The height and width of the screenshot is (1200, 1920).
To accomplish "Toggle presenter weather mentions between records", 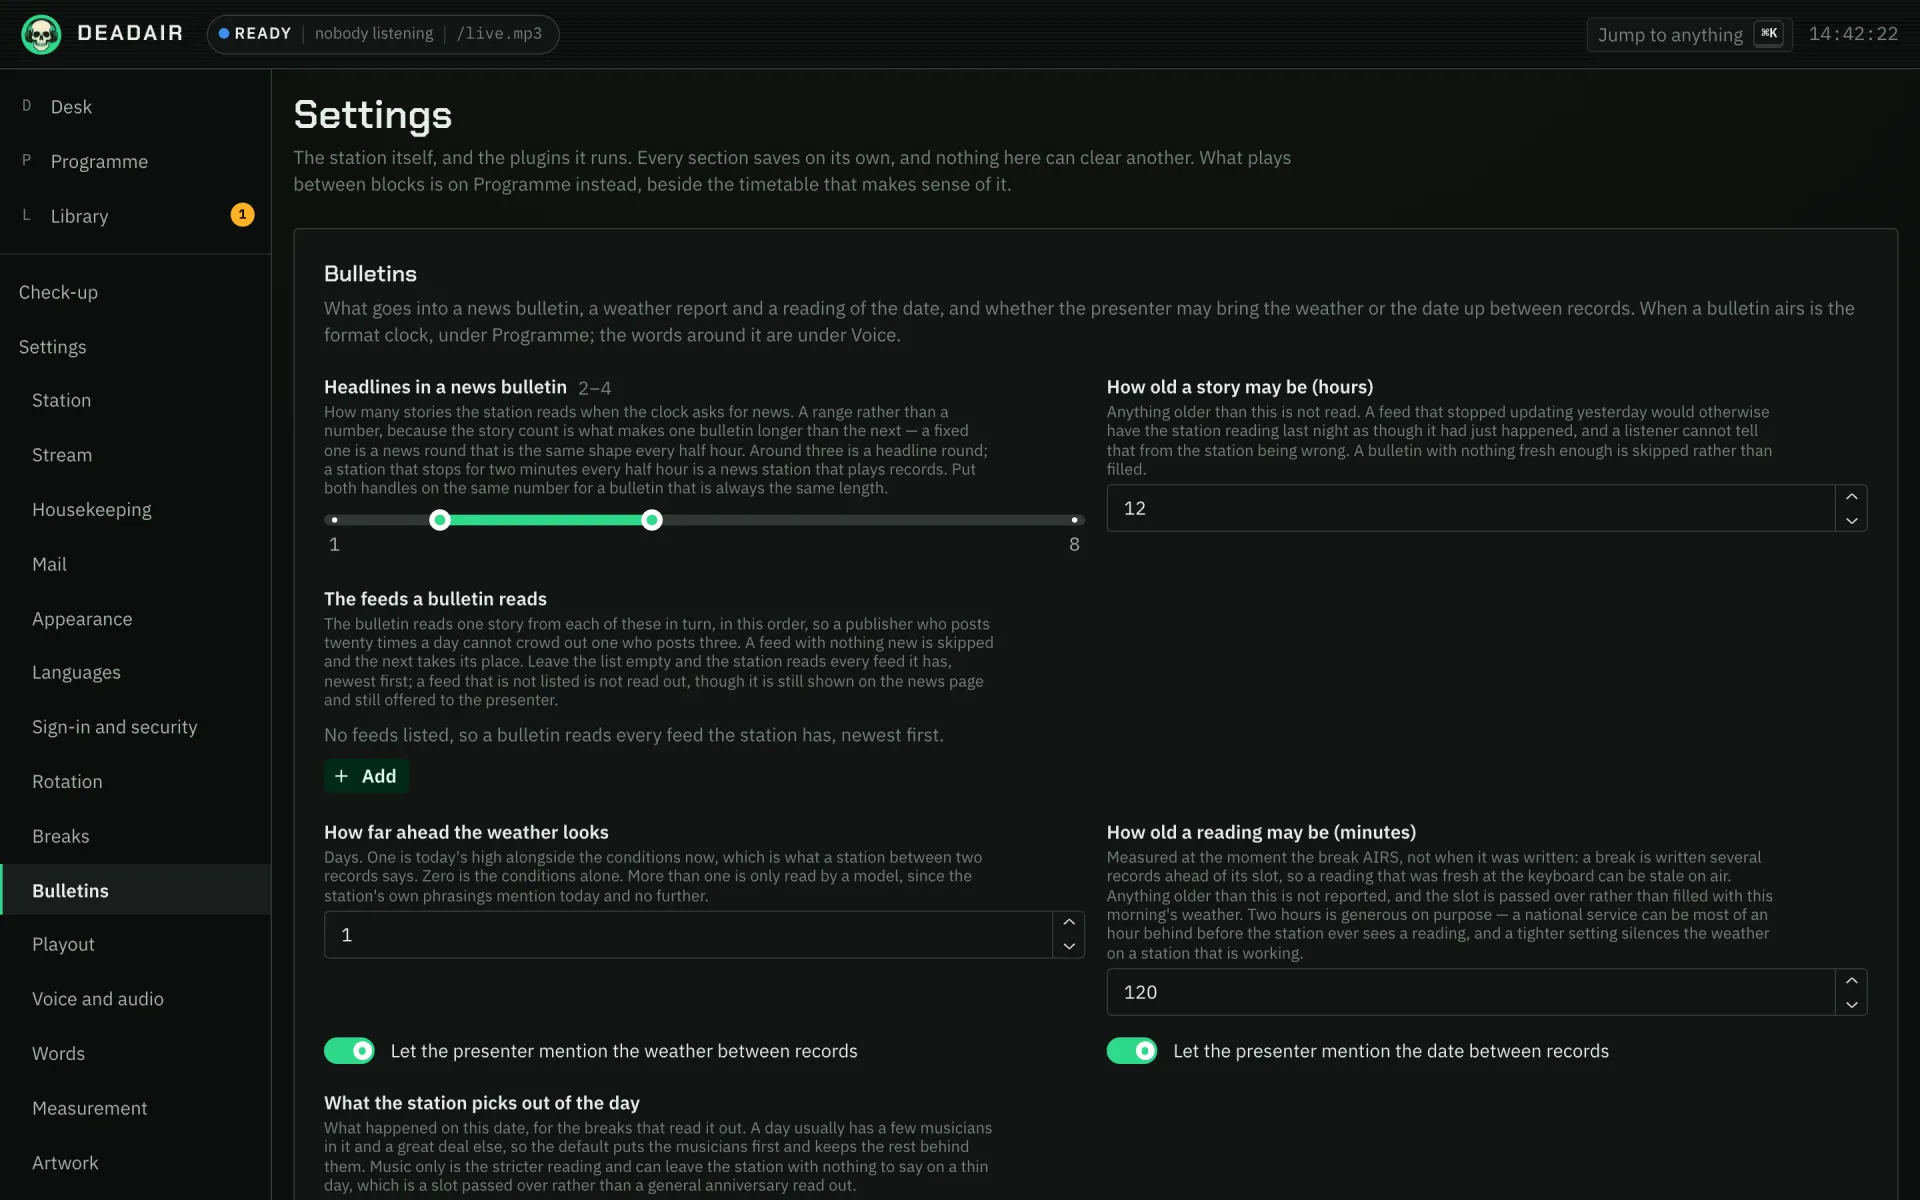I will coord(349,1051).
